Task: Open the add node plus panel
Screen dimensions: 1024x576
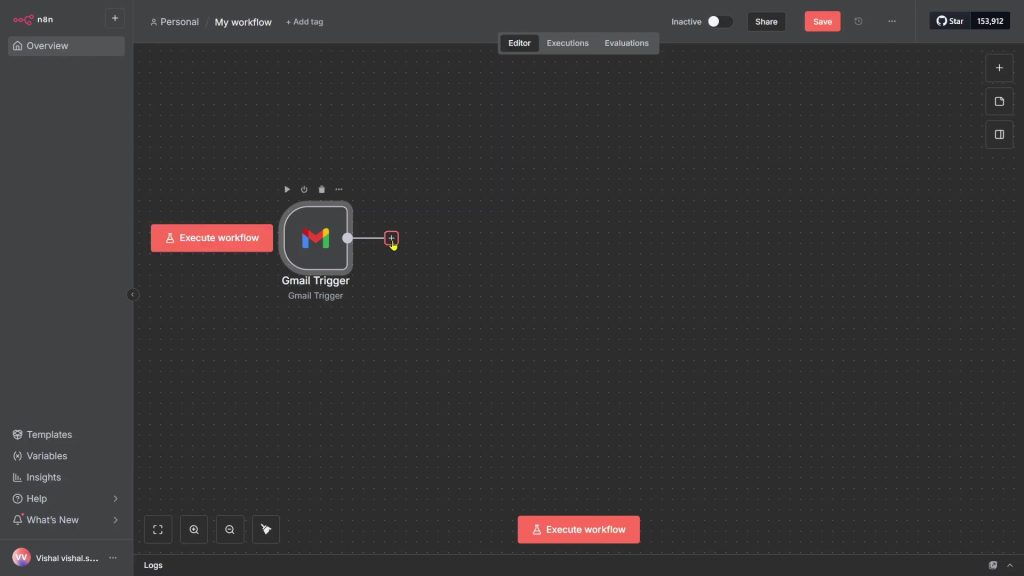Action: (x=999, y=68)
